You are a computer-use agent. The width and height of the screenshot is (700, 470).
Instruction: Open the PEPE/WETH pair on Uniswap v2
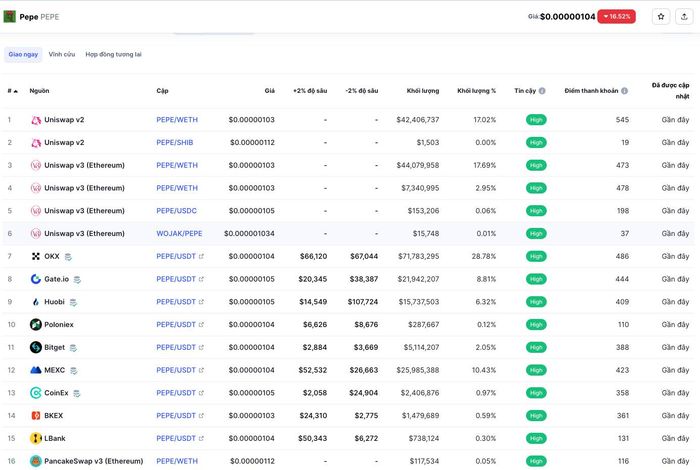[177, 120]
